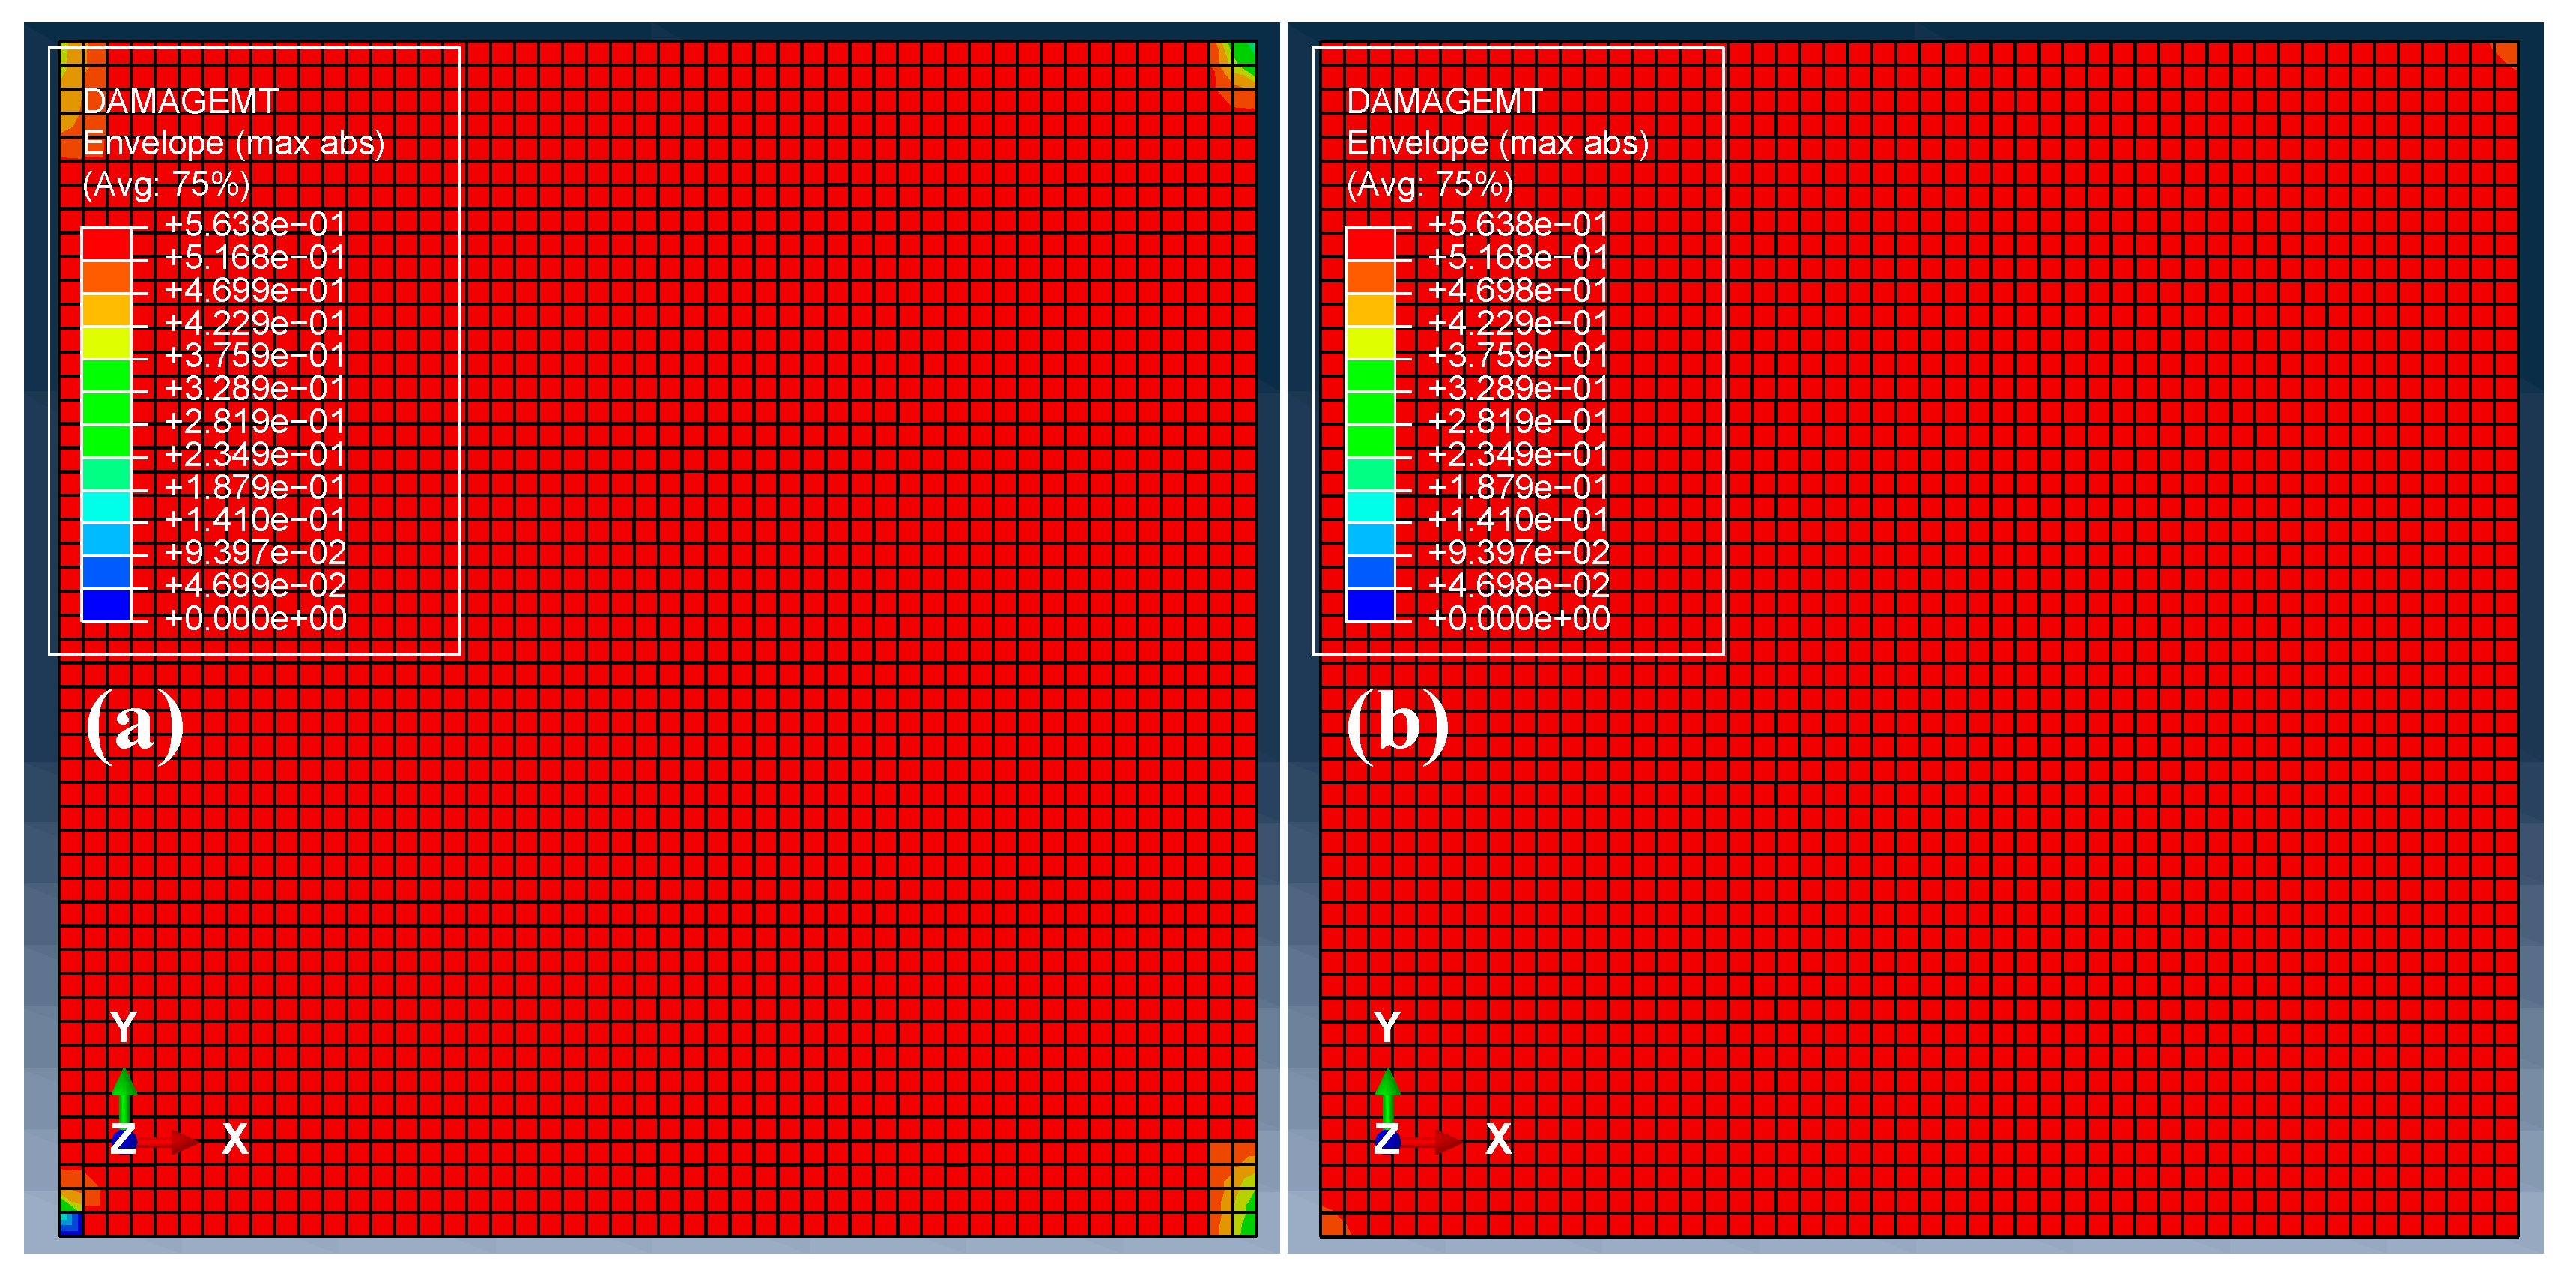Viewport: 2576px width, 1285px height.
Task: Click the DAMAGEMT legend title in panel (a)
Action: [180, 101]
